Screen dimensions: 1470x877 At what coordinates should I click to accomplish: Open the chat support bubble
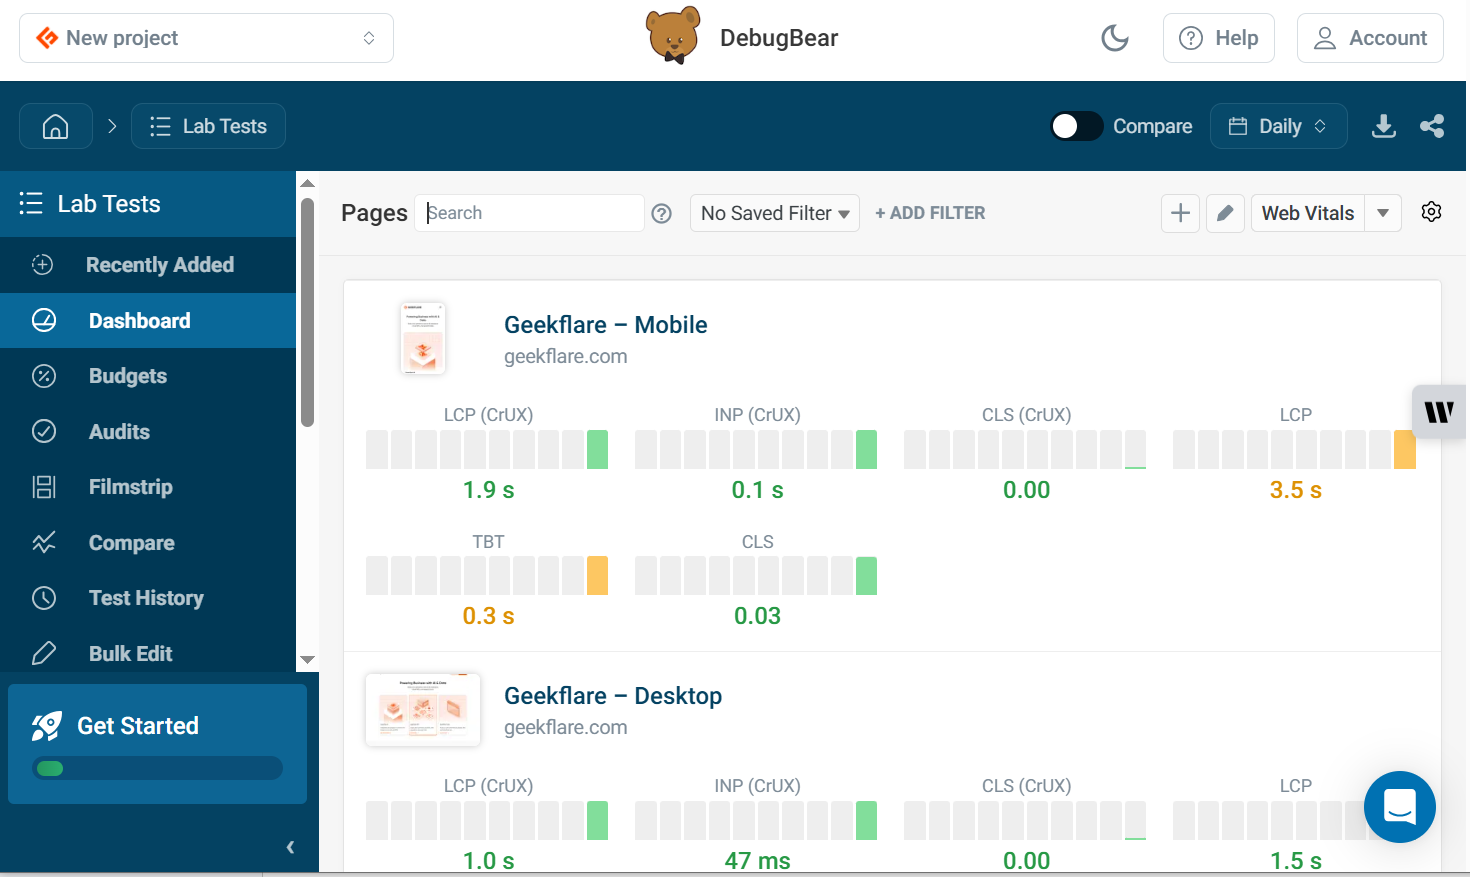pos(1399,806)
